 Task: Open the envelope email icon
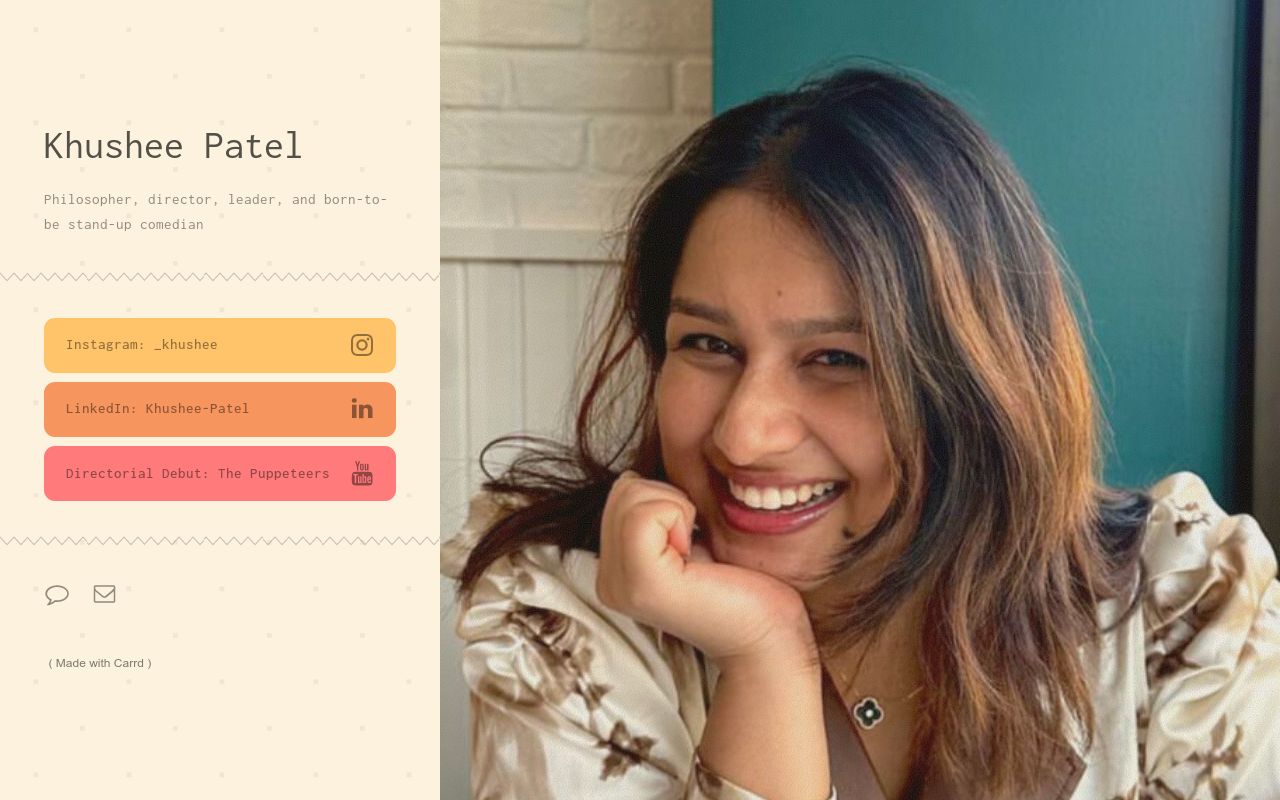105,594
